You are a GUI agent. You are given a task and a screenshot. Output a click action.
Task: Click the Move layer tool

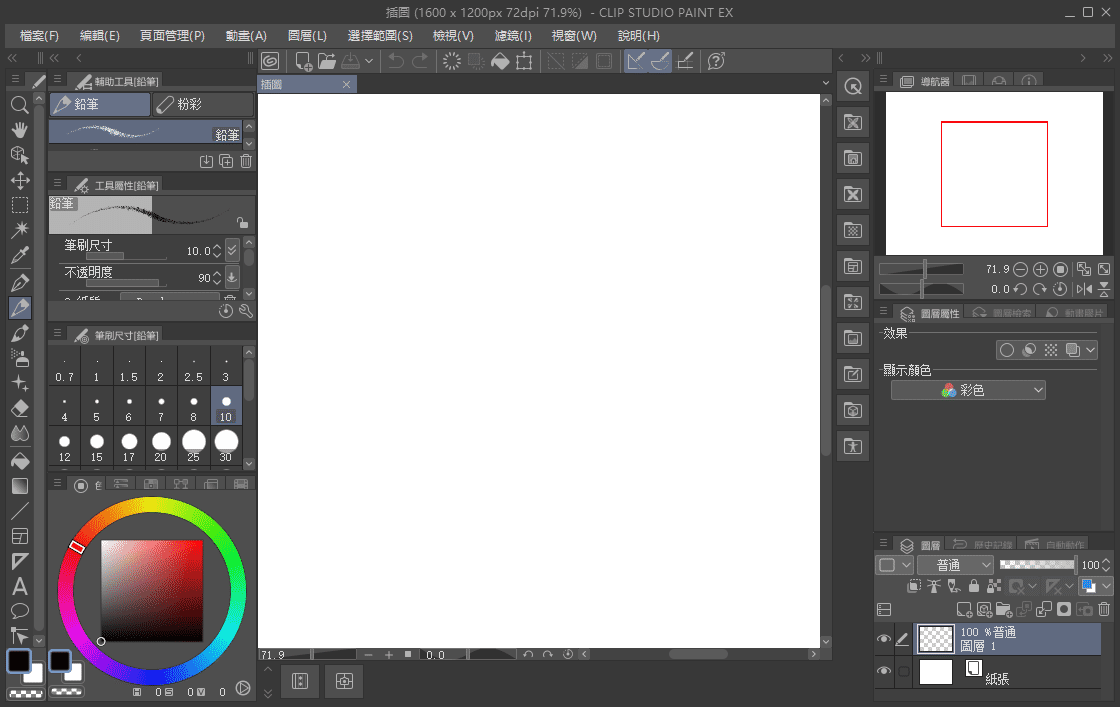[x=19, y=180]
